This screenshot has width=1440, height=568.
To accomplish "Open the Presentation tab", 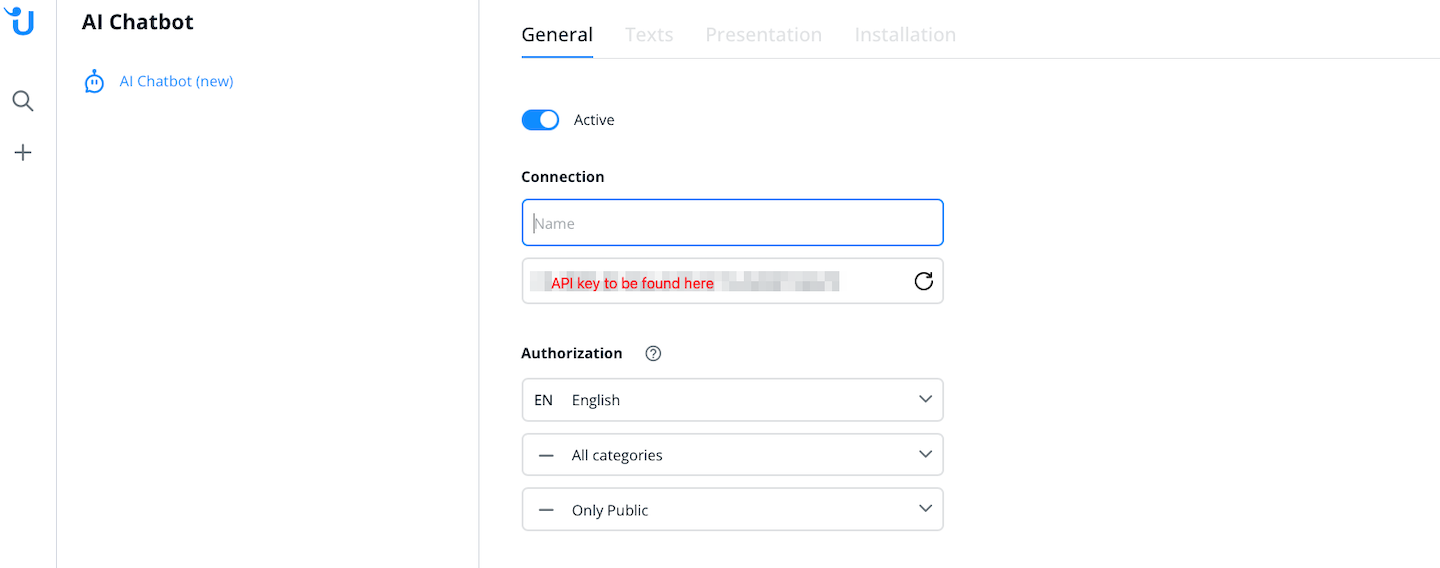I will (x=763, y=35).
